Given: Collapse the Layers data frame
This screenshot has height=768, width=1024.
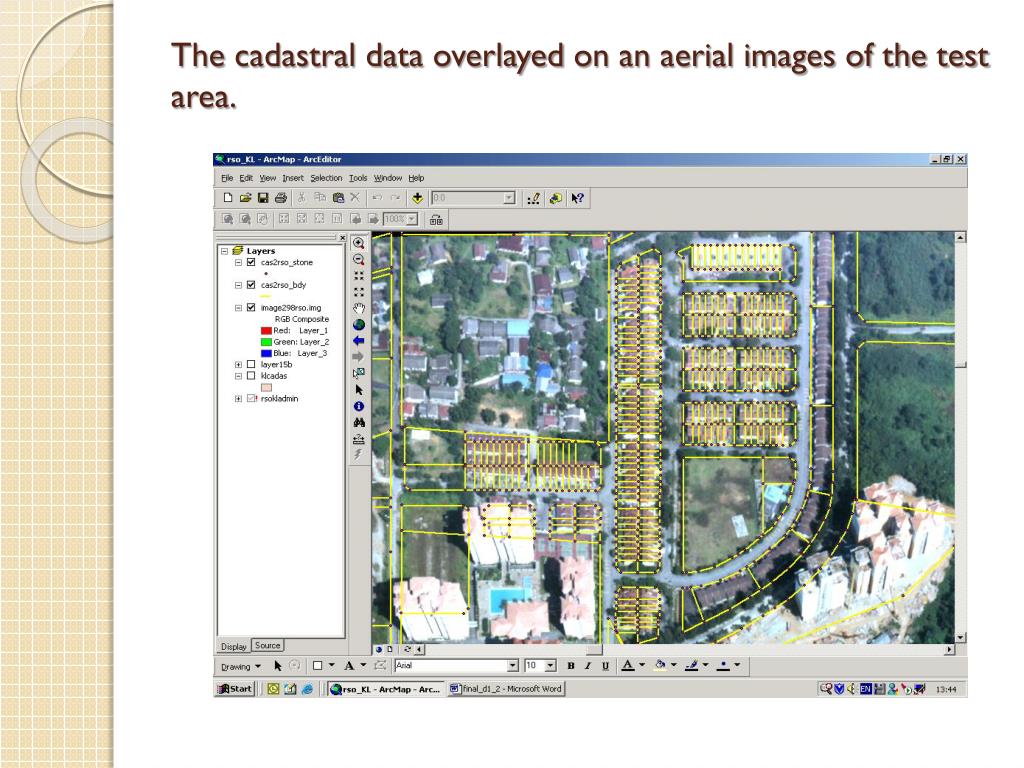Looking at the screenshot, I should 225,251.
